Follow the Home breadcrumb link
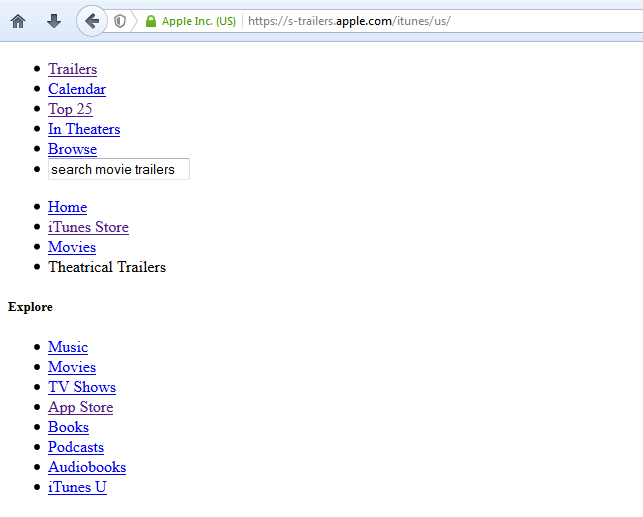Screen dimensions: 643x517 click(67, 207)
